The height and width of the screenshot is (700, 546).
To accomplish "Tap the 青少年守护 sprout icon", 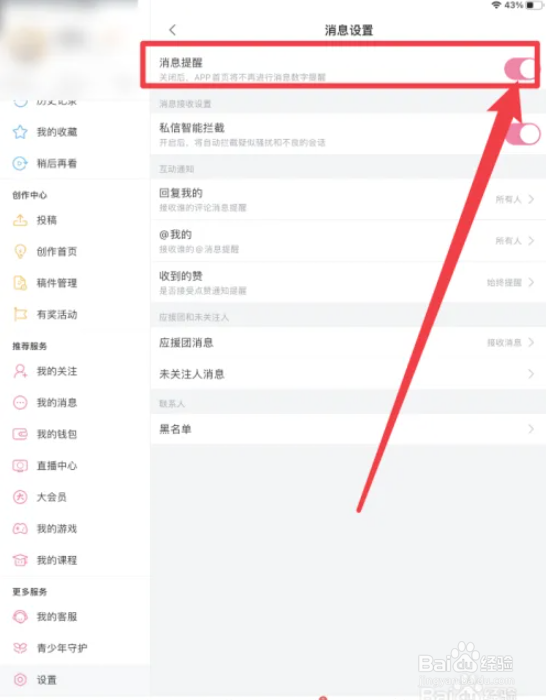I will point(20,648).
